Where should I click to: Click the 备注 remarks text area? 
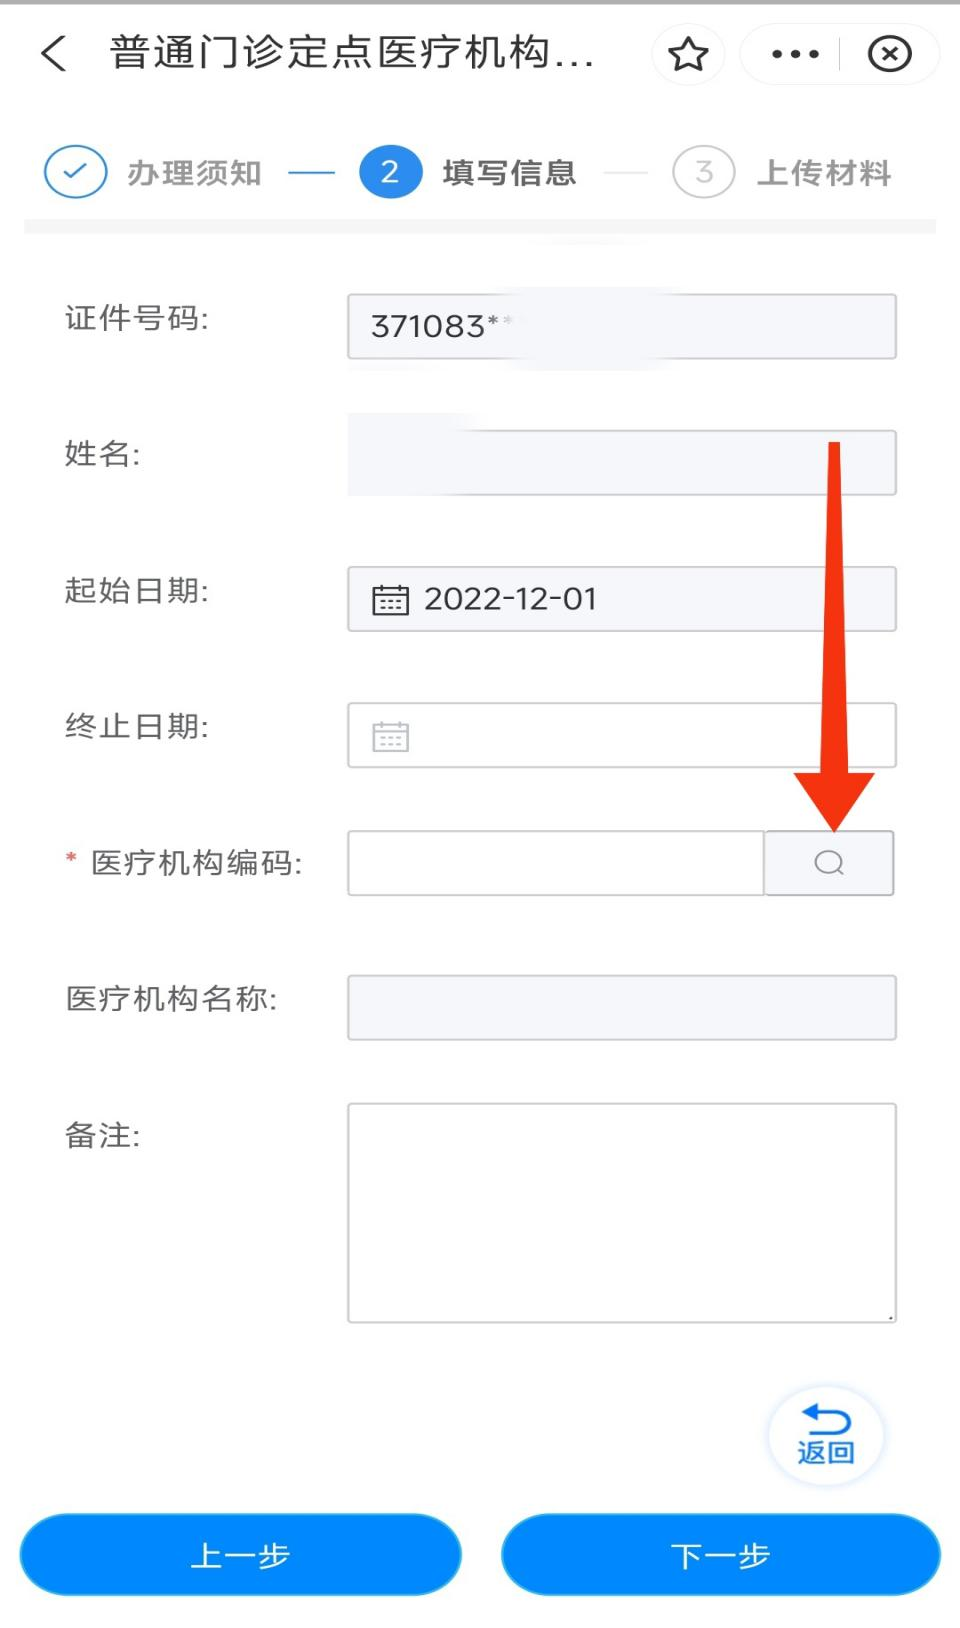[x=621, y=1212]
